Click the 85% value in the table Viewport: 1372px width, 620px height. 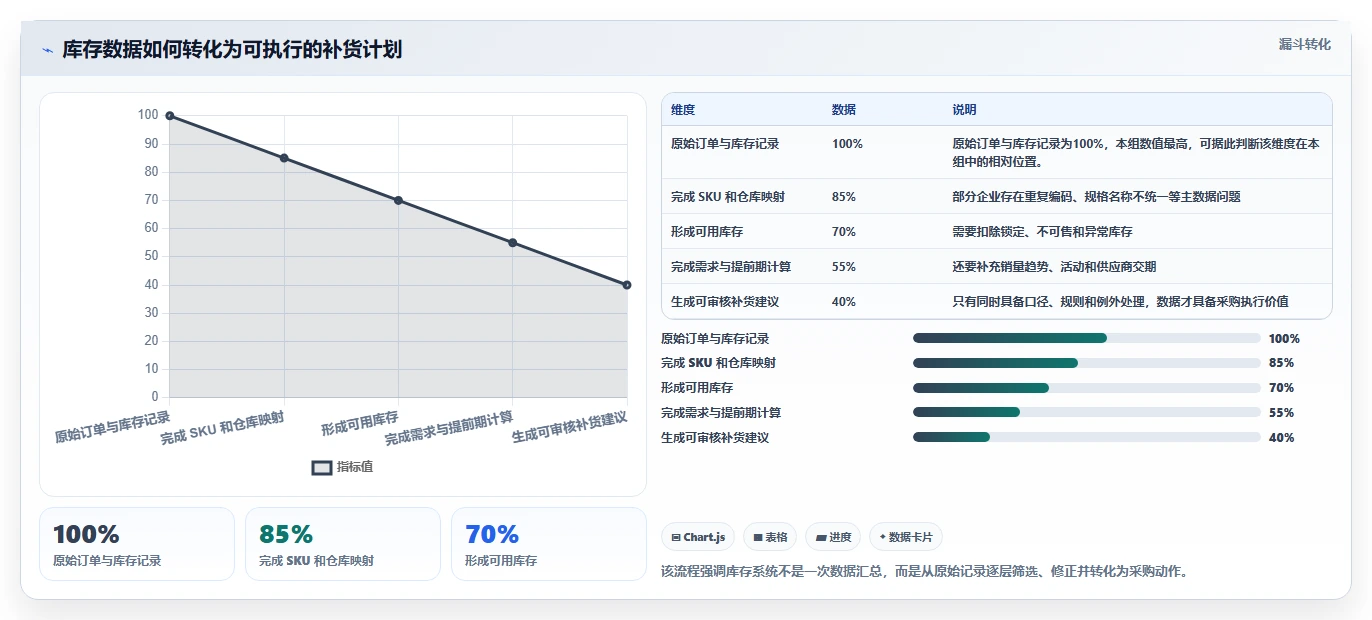pos(844,197)
